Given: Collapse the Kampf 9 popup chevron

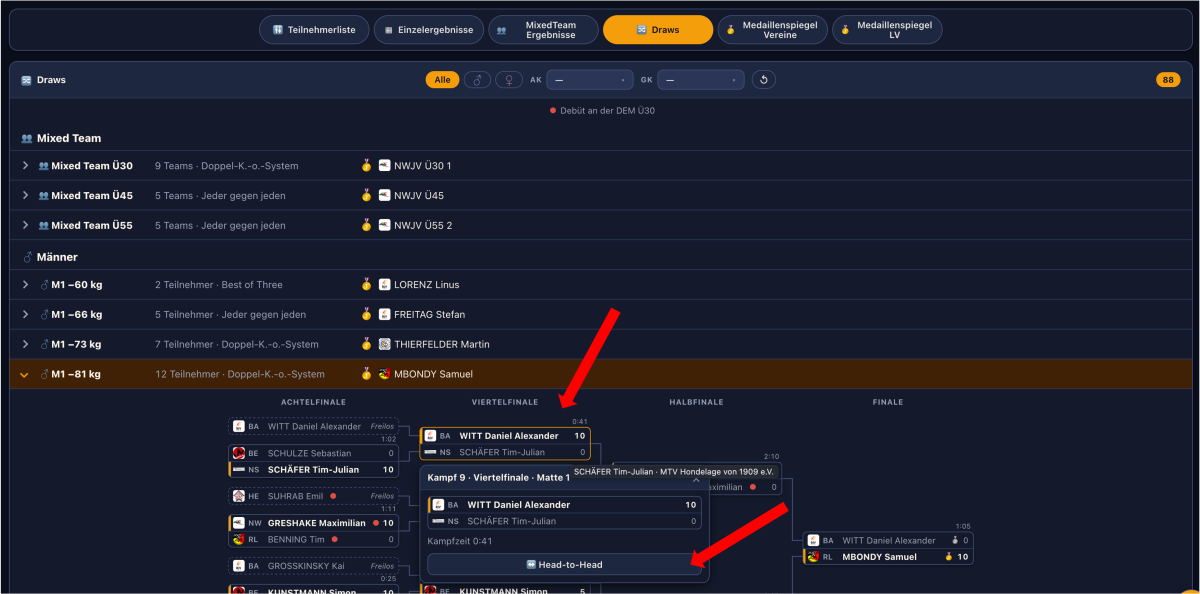Looking at the screenshot, I should click(695, 479).
